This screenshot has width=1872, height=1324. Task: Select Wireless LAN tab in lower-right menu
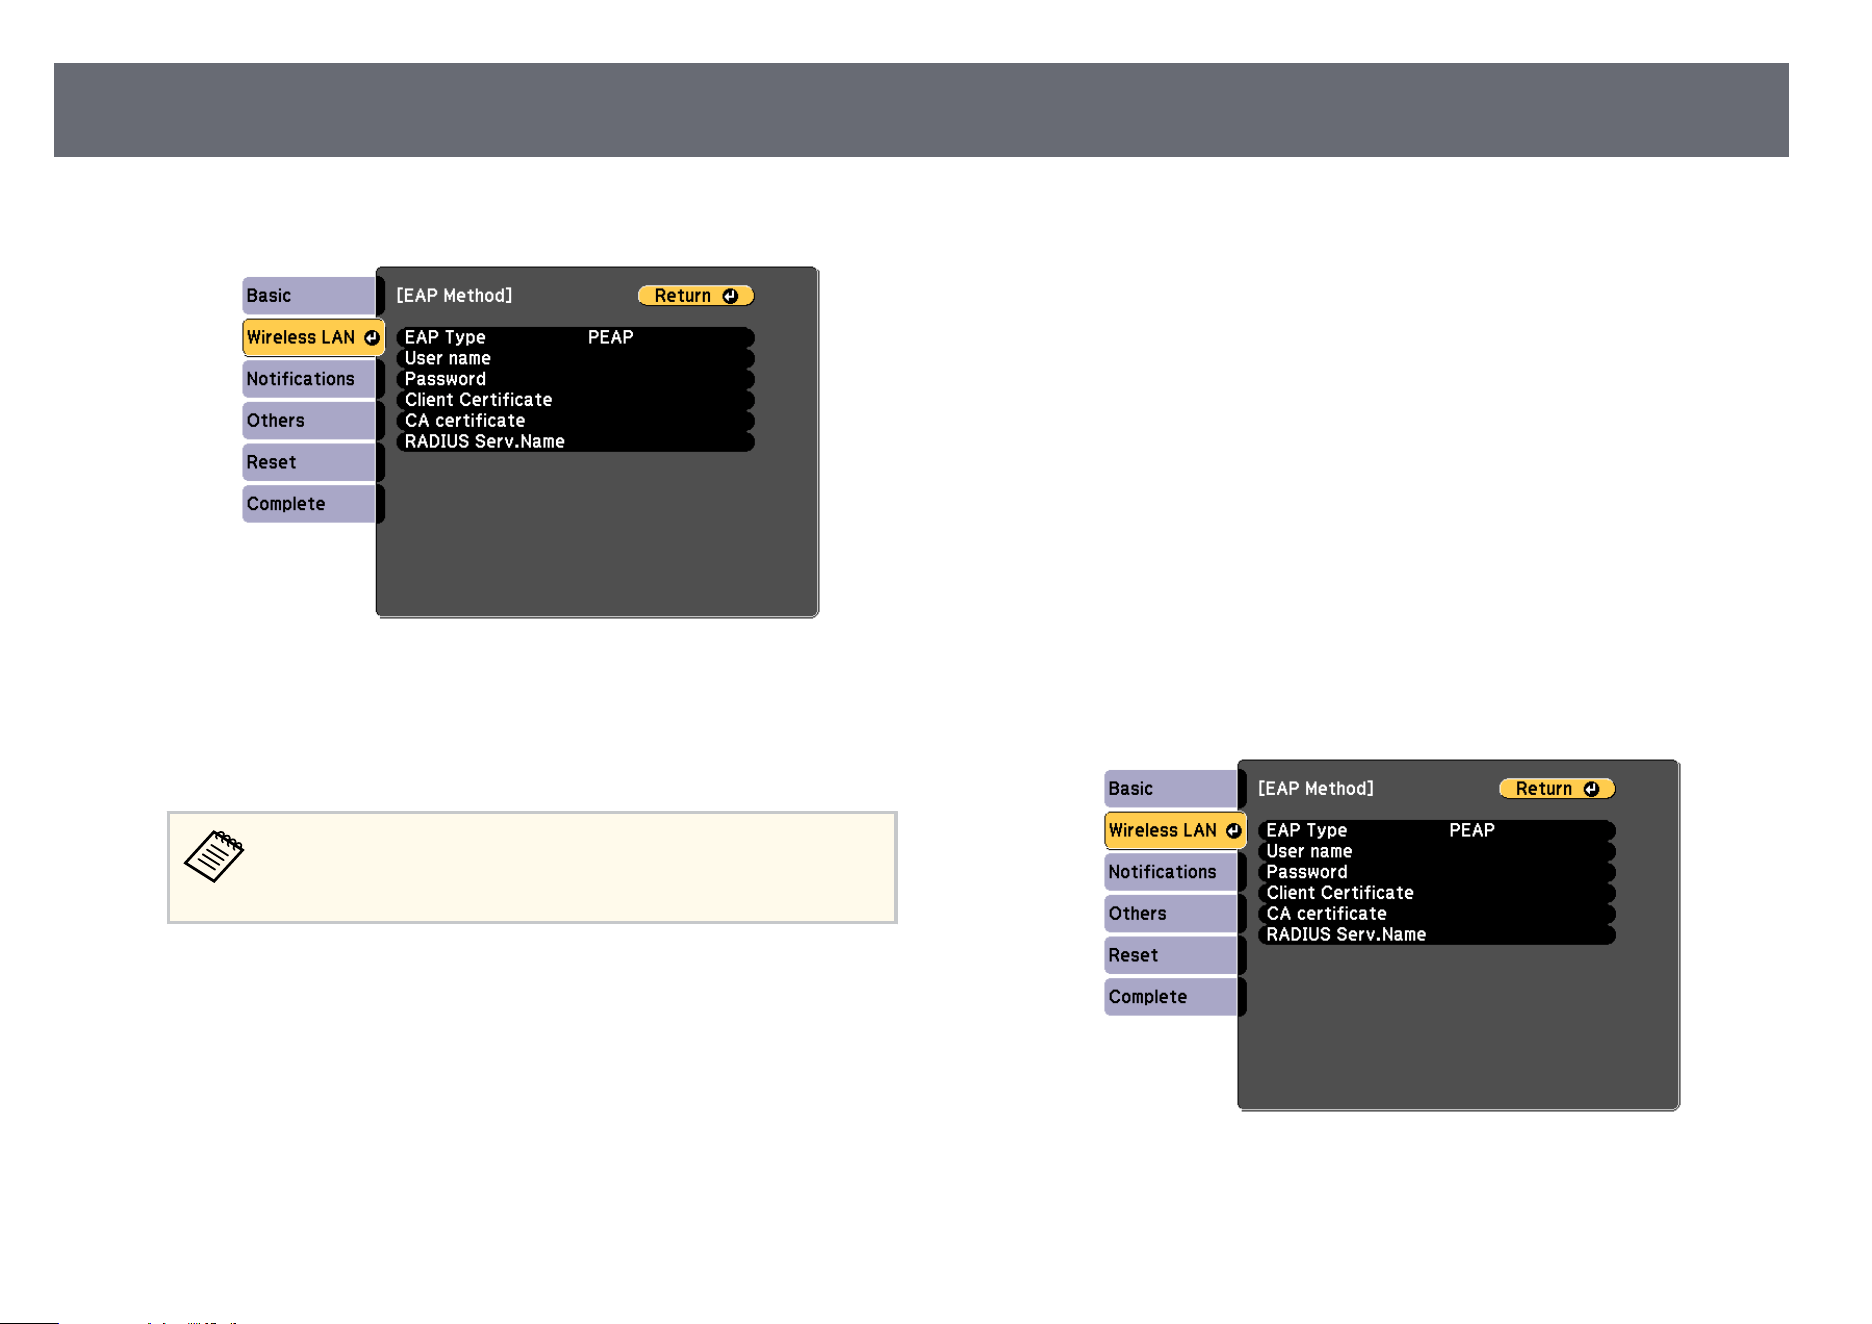pos(1175,831)
